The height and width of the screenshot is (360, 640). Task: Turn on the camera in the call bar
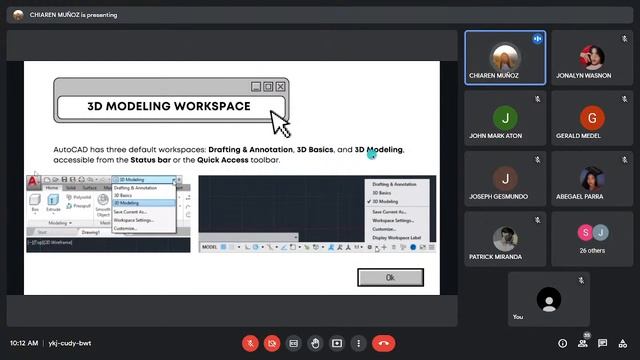tap(272, 343)
